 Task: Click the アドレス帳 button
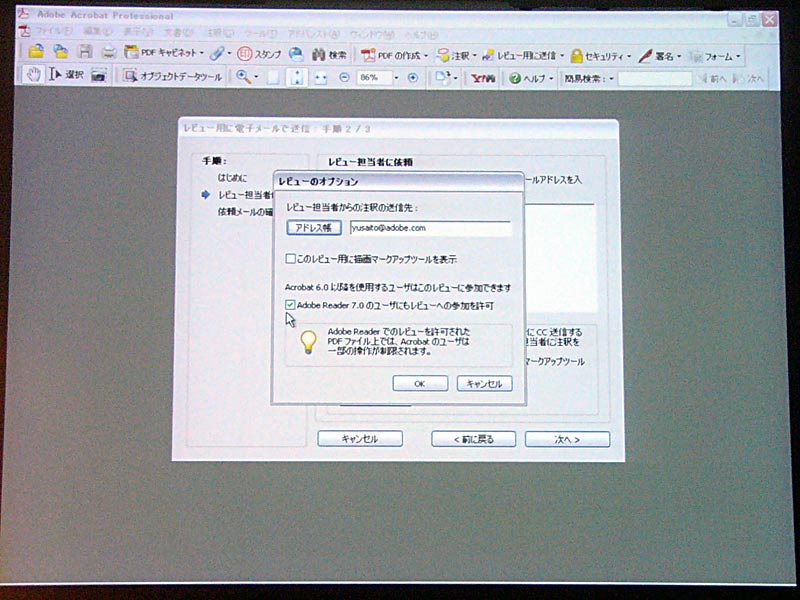(314, 228)
